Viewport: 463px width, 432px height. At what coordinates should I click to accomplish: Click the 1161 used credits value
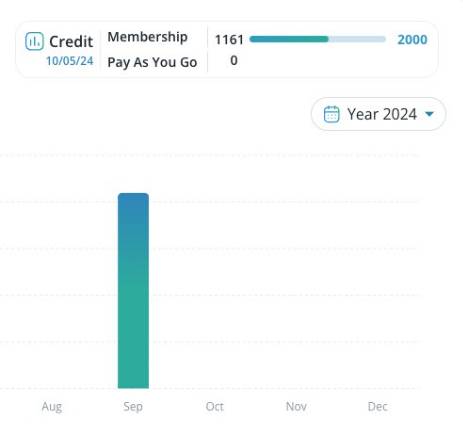pos(229,40)
